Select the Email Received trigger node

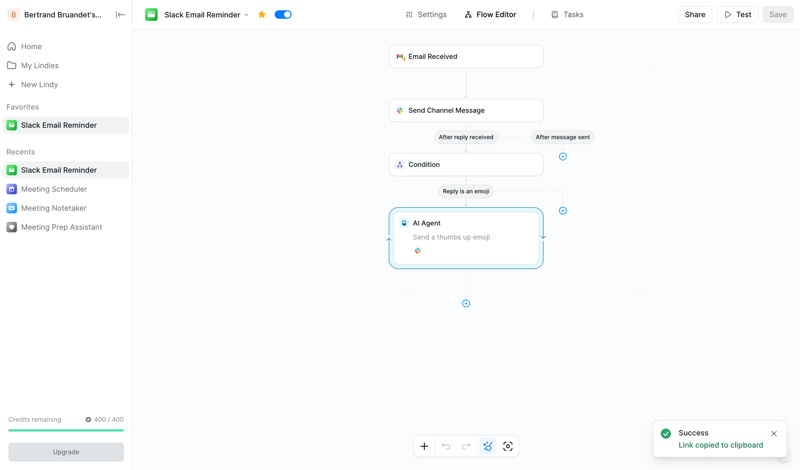pyautogui.click(x=466, y=57)
